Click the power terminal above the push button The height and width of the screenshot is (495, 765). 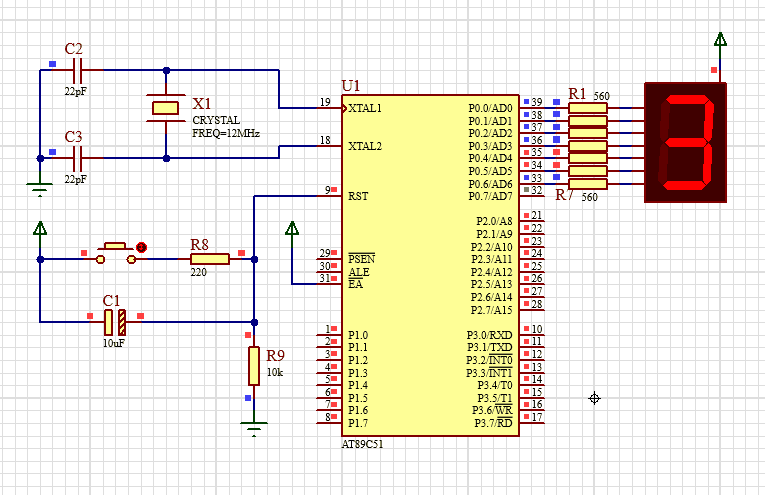(x=40, y=229)
